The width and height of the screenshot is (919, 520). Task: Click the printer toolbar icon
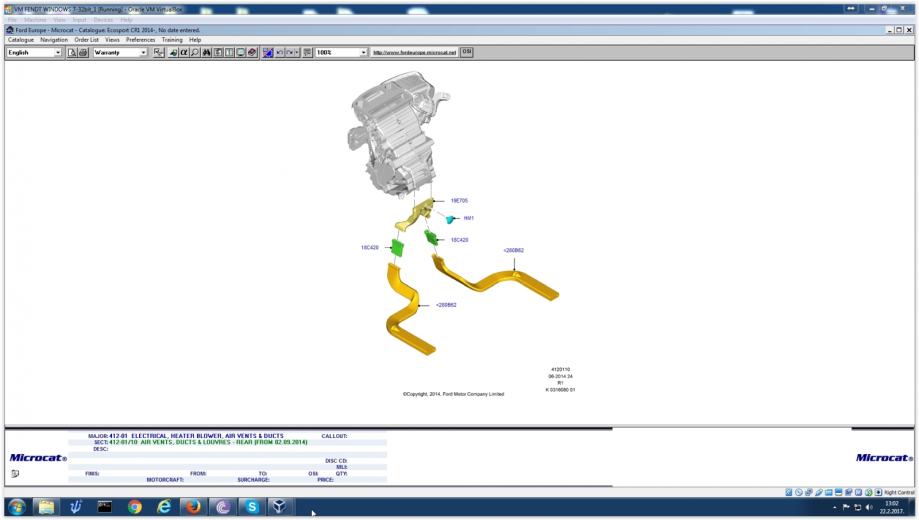83,52
